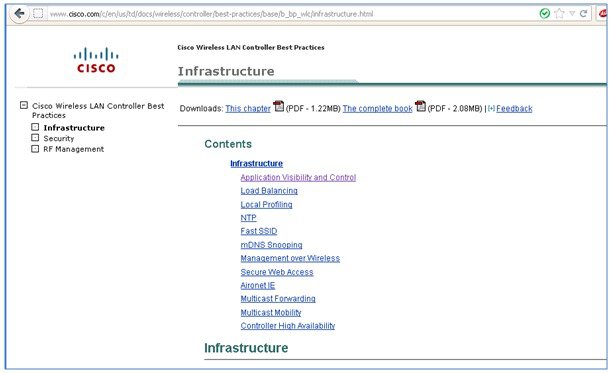Viewport: 611px width, 373px height.
Task: Open Load Balancing link
Action: [269, 191]
